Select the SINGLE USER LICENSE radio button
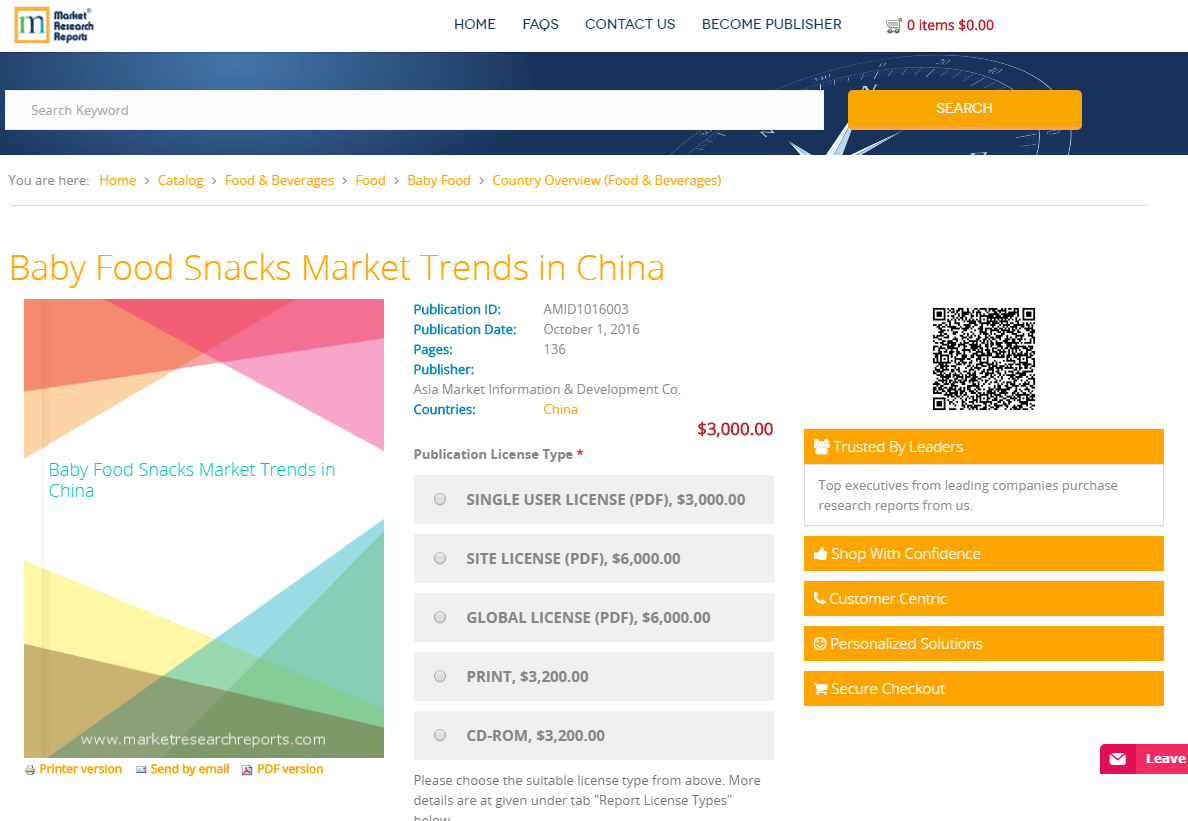Viewport: 1188px width, 821px height. tap(440, 500)
